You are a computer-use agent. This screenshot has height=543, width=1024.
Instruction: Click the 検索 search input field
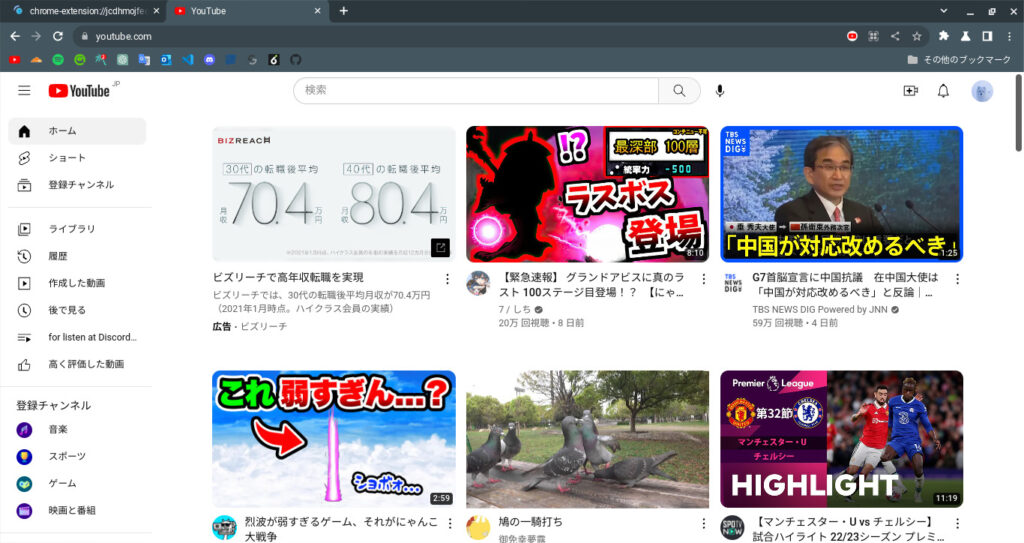pos(475,91)
